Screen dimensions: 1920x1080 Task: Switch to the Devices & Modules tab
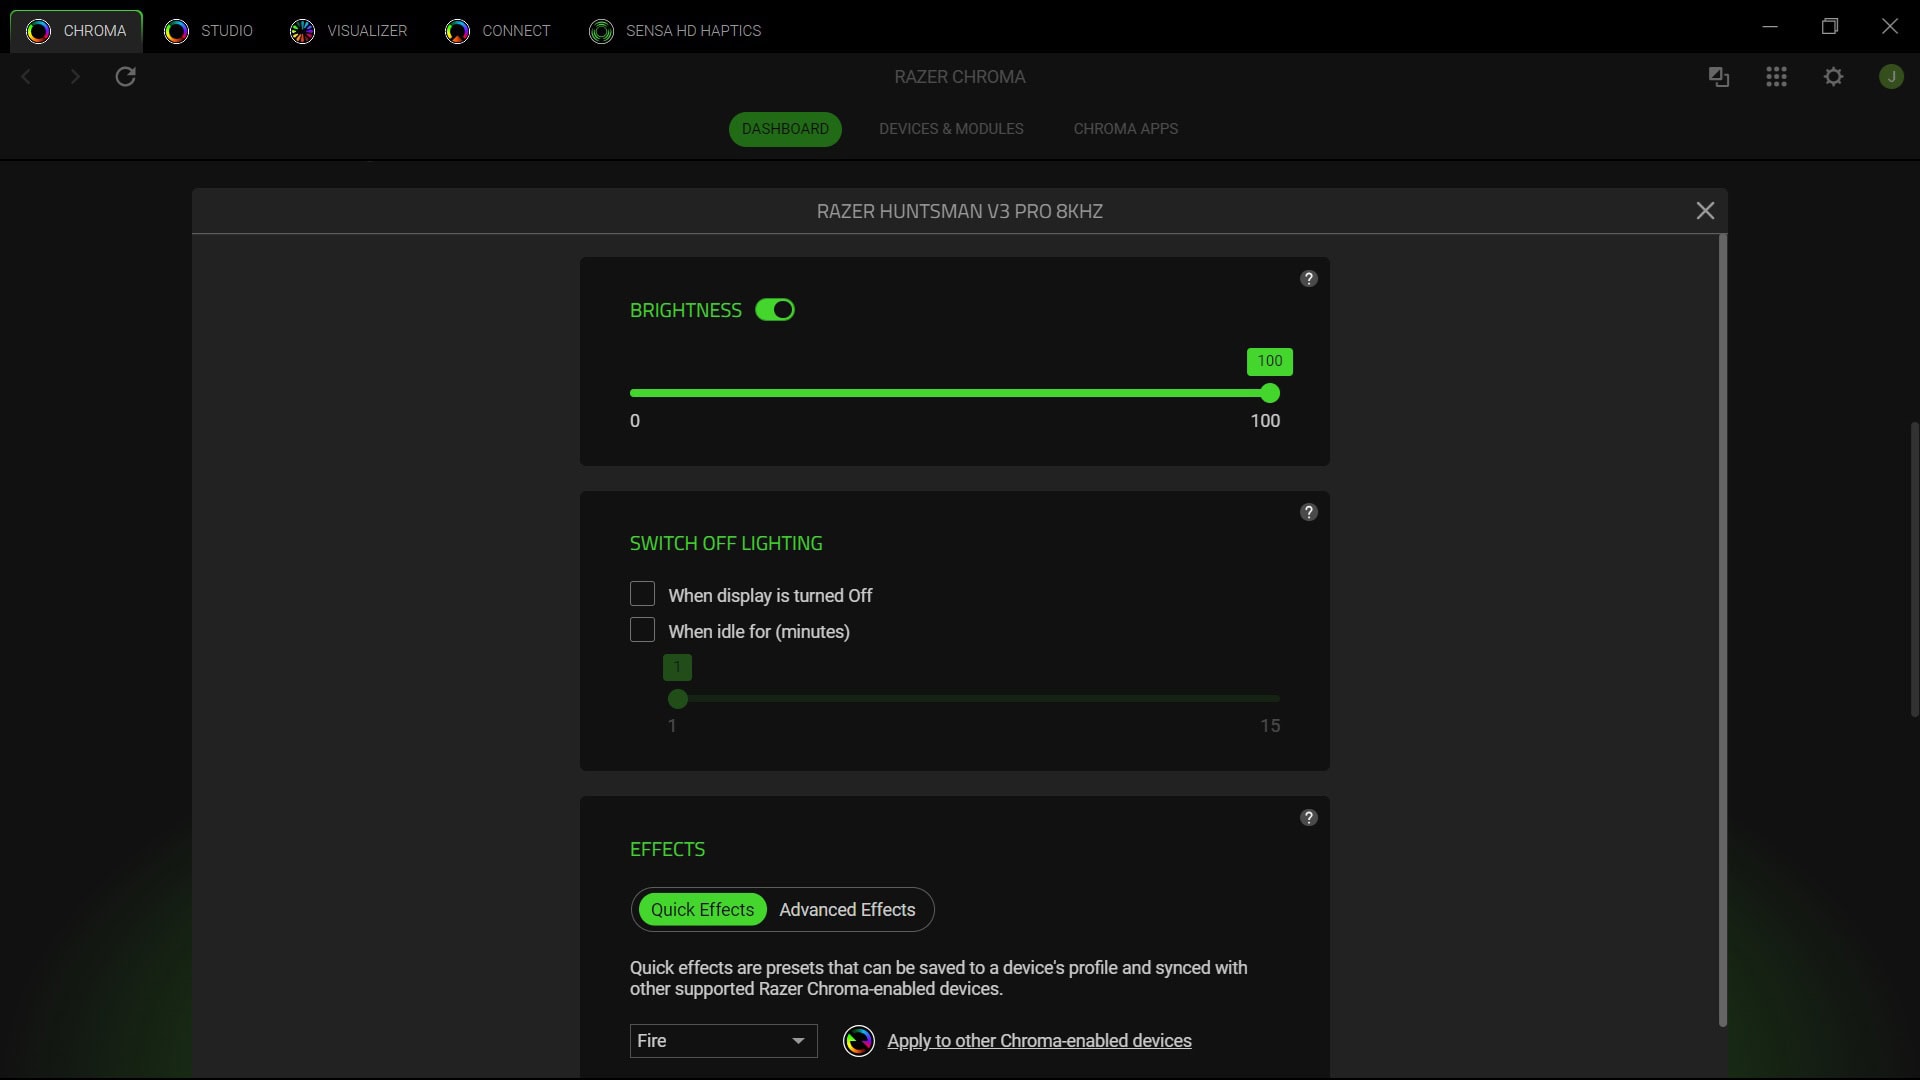point(951,128)
